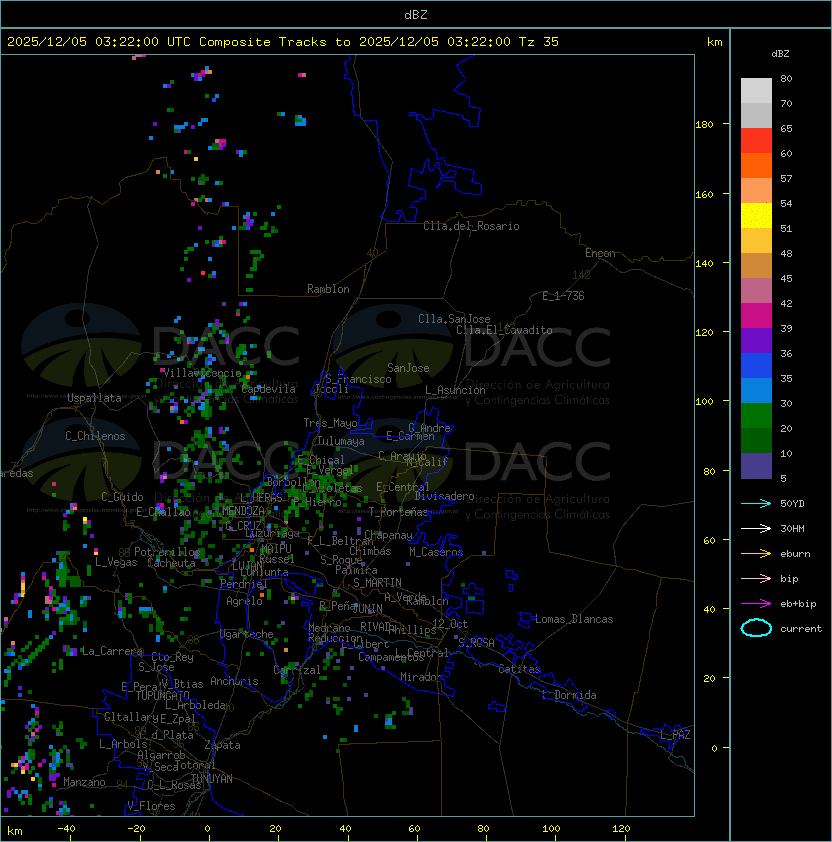Click the V_Flores place label
The width and height of the screenshot is (832, 842).
click(x=151, y=806)
